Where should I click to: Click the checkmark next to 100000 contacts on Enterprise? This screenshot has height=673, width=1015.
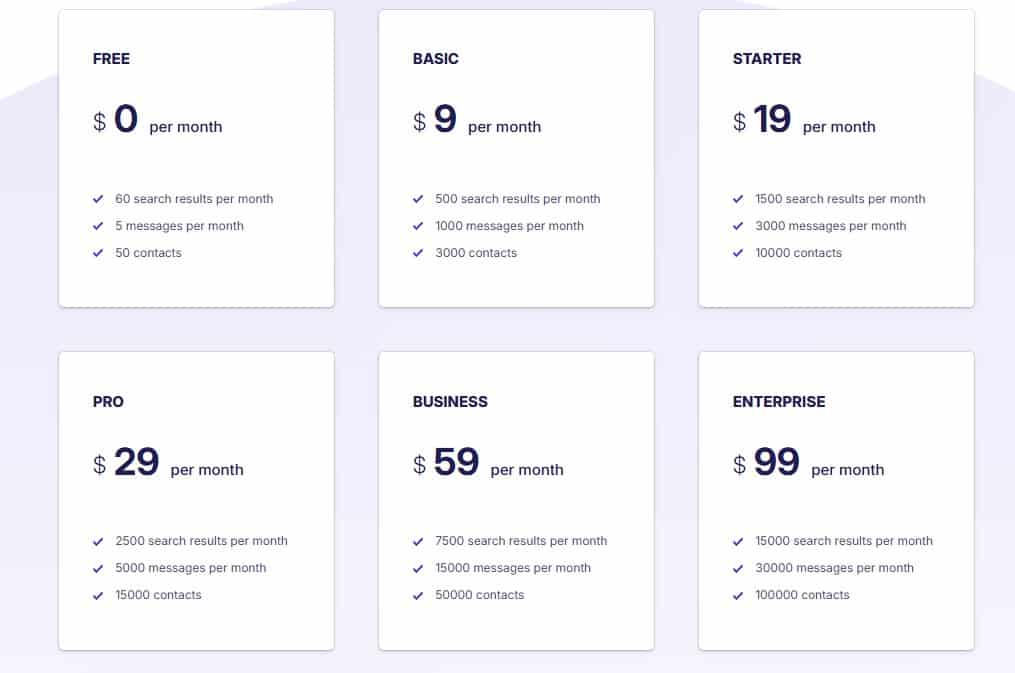click(x=739, y=595)
